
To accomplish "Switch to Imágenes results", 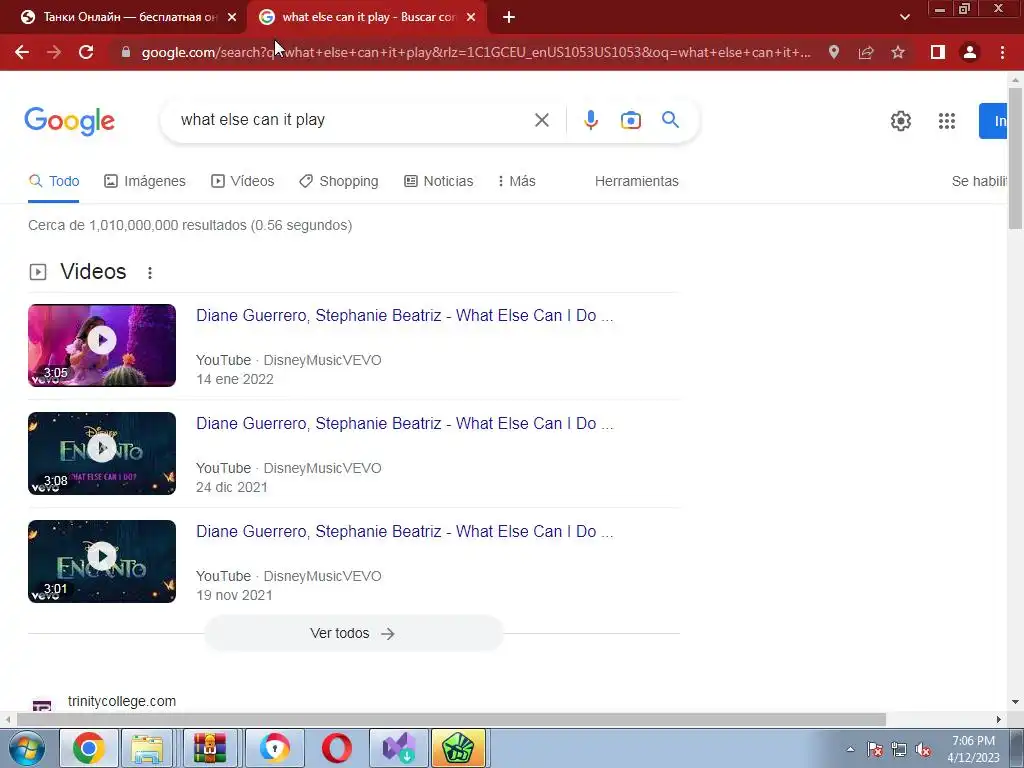I will pos(145,181).
